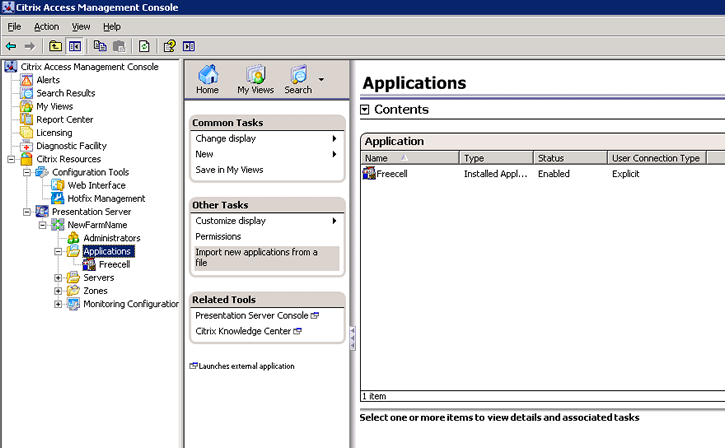Click the Citrix Access Management Console root node

pyautogui.click(x=89, y=67)
